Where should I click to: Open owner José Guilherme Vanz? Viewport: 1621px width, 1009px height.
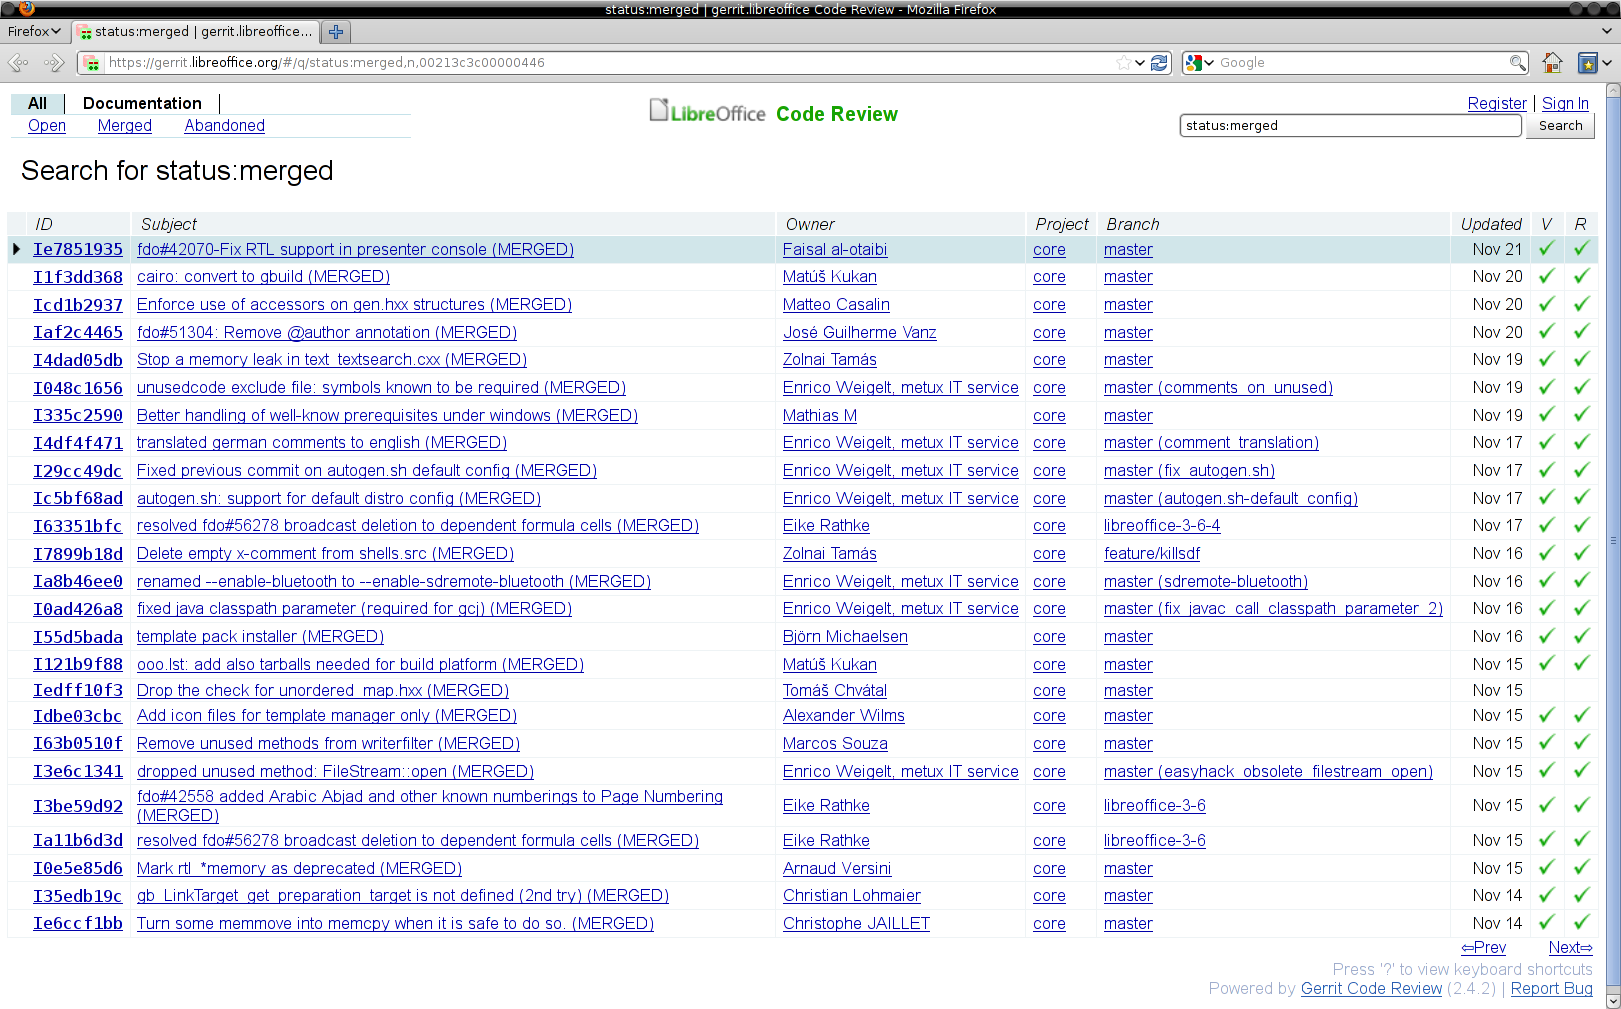(860, 332)
